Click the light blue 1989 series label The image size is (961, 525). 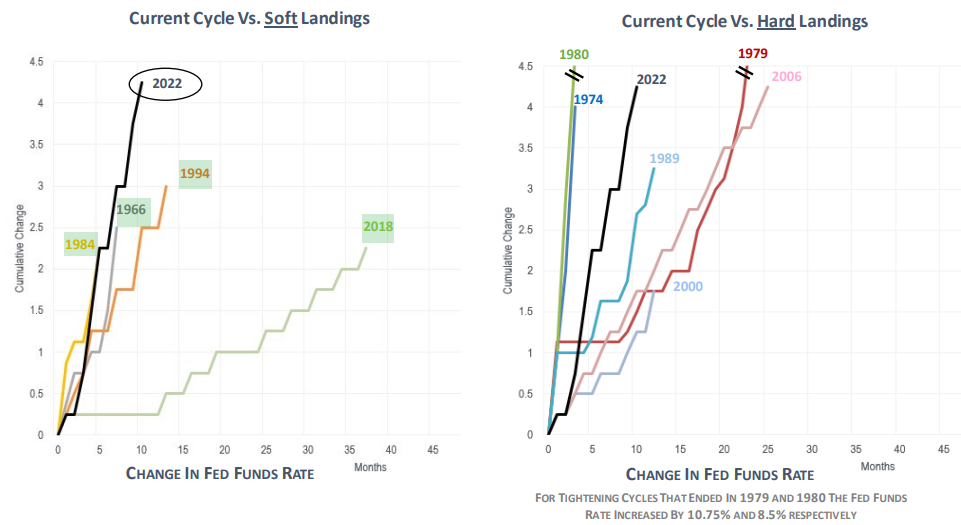(665, 158)
